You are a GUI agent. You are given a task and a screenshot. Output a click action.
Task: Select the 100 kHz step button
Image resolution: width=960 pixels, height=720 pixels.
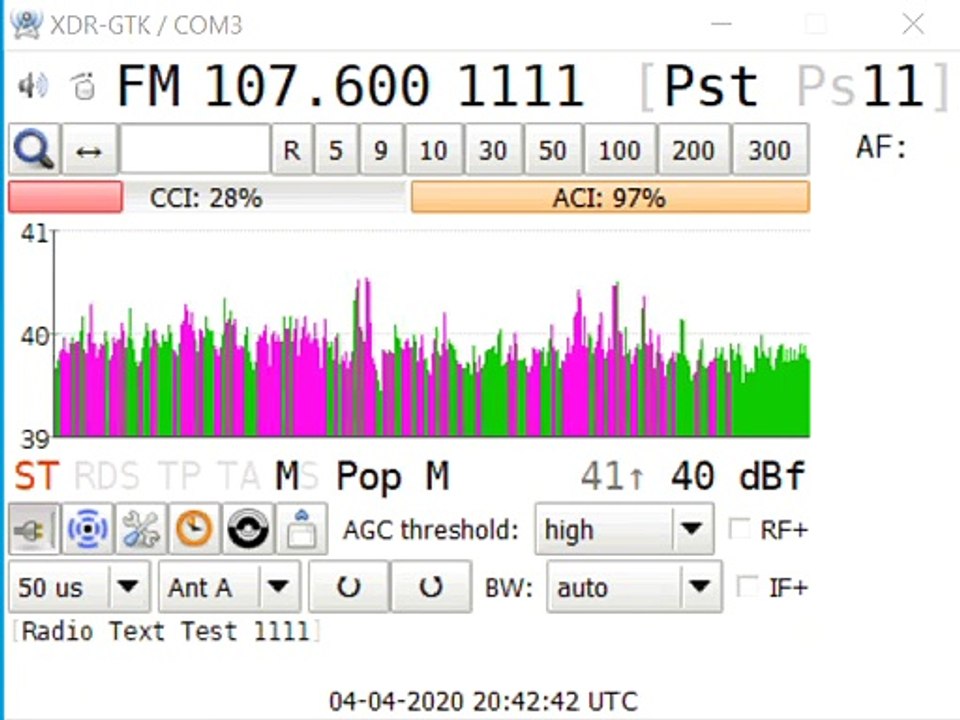(x=620, y=150)
